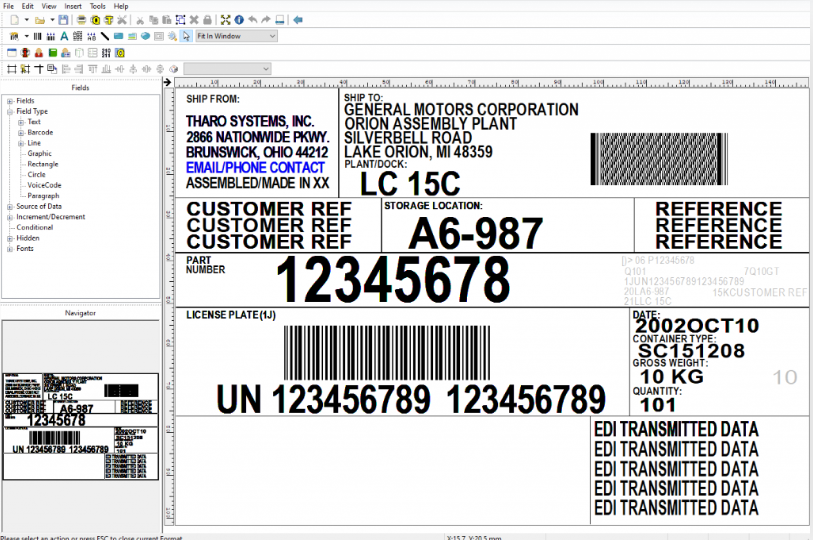Collapse the Field Type tree node
813x540 pixels.
[x=10, y=111]
